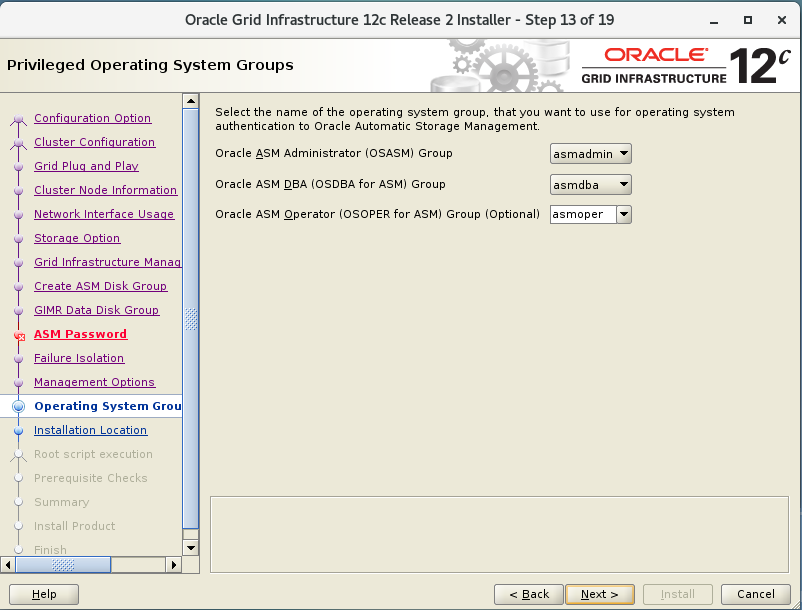
Task: Click into the asmoper text field
Action: (x=583, y=215)
